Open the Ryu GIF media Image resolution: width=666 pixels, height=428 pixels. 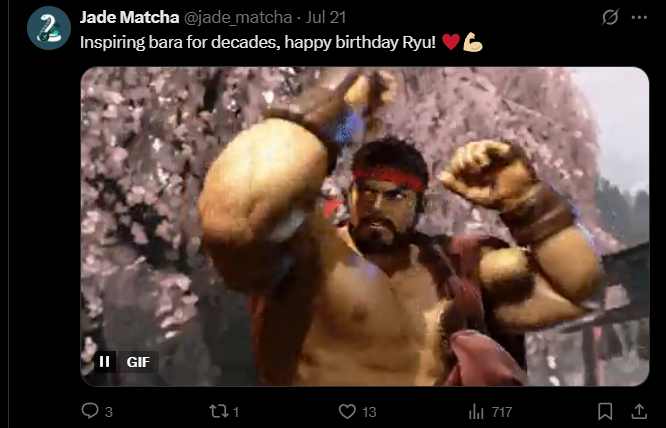coord(365,226)
